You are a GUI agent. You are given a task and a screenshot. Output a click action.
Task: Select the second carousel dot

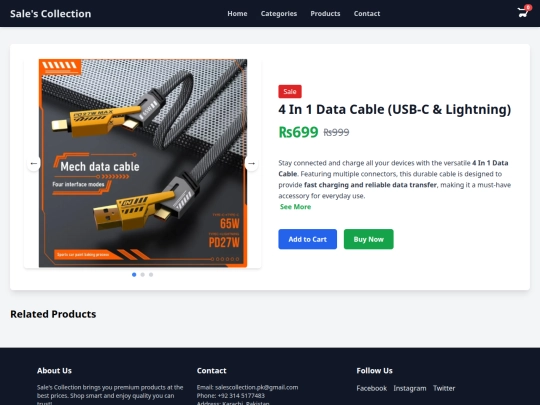click(143, 274)
